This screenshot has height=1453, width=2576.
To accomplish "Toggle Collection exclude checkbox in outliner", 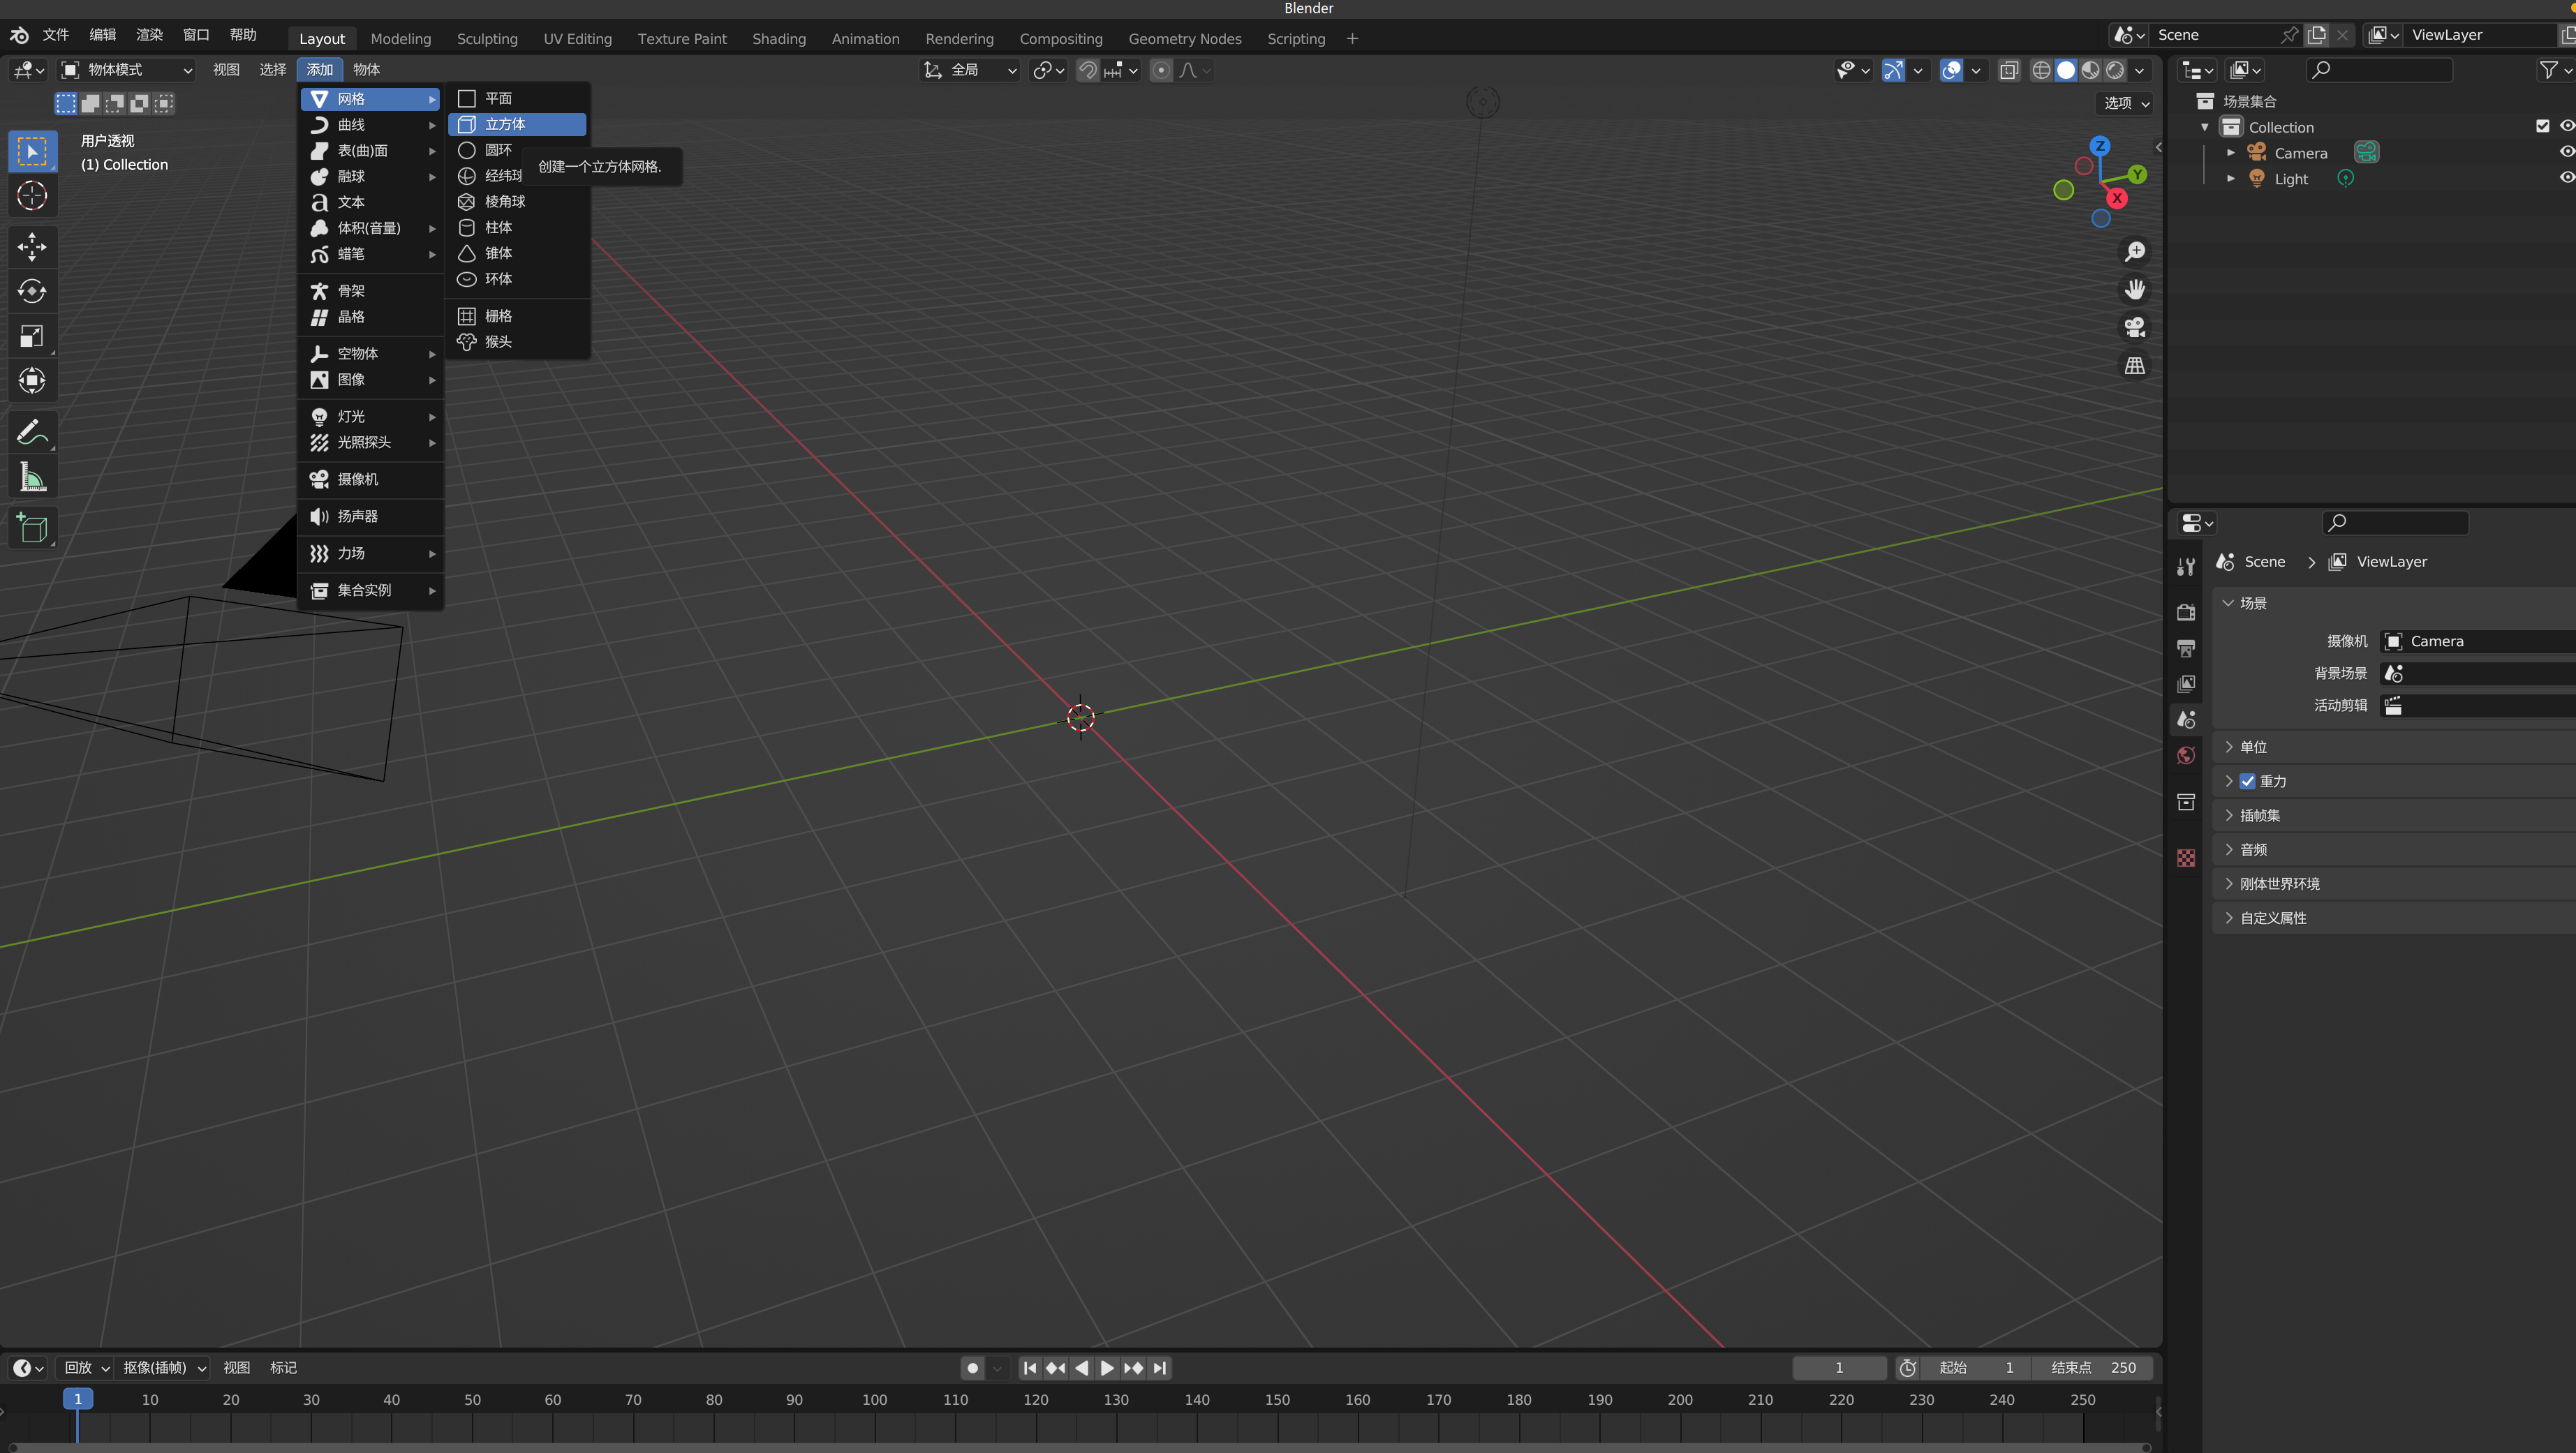I will [x=2542, y=126].
